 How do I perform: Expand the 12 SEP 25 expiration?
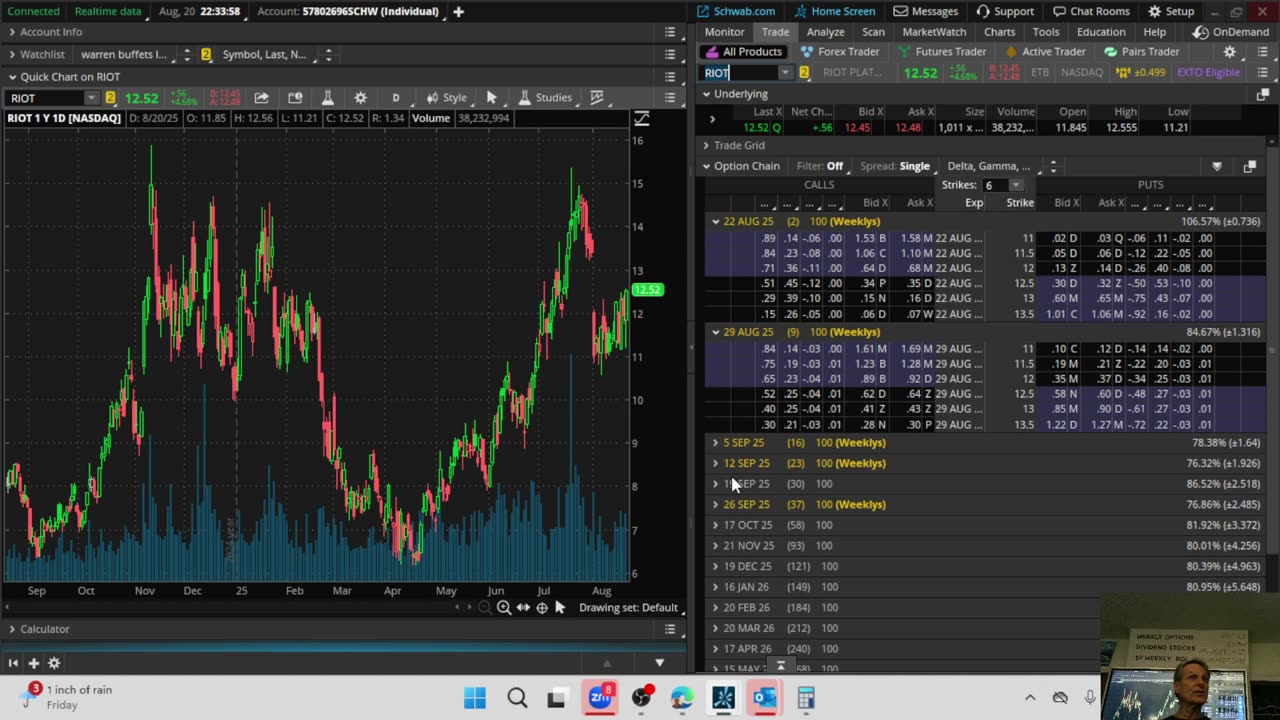[715, 463]
